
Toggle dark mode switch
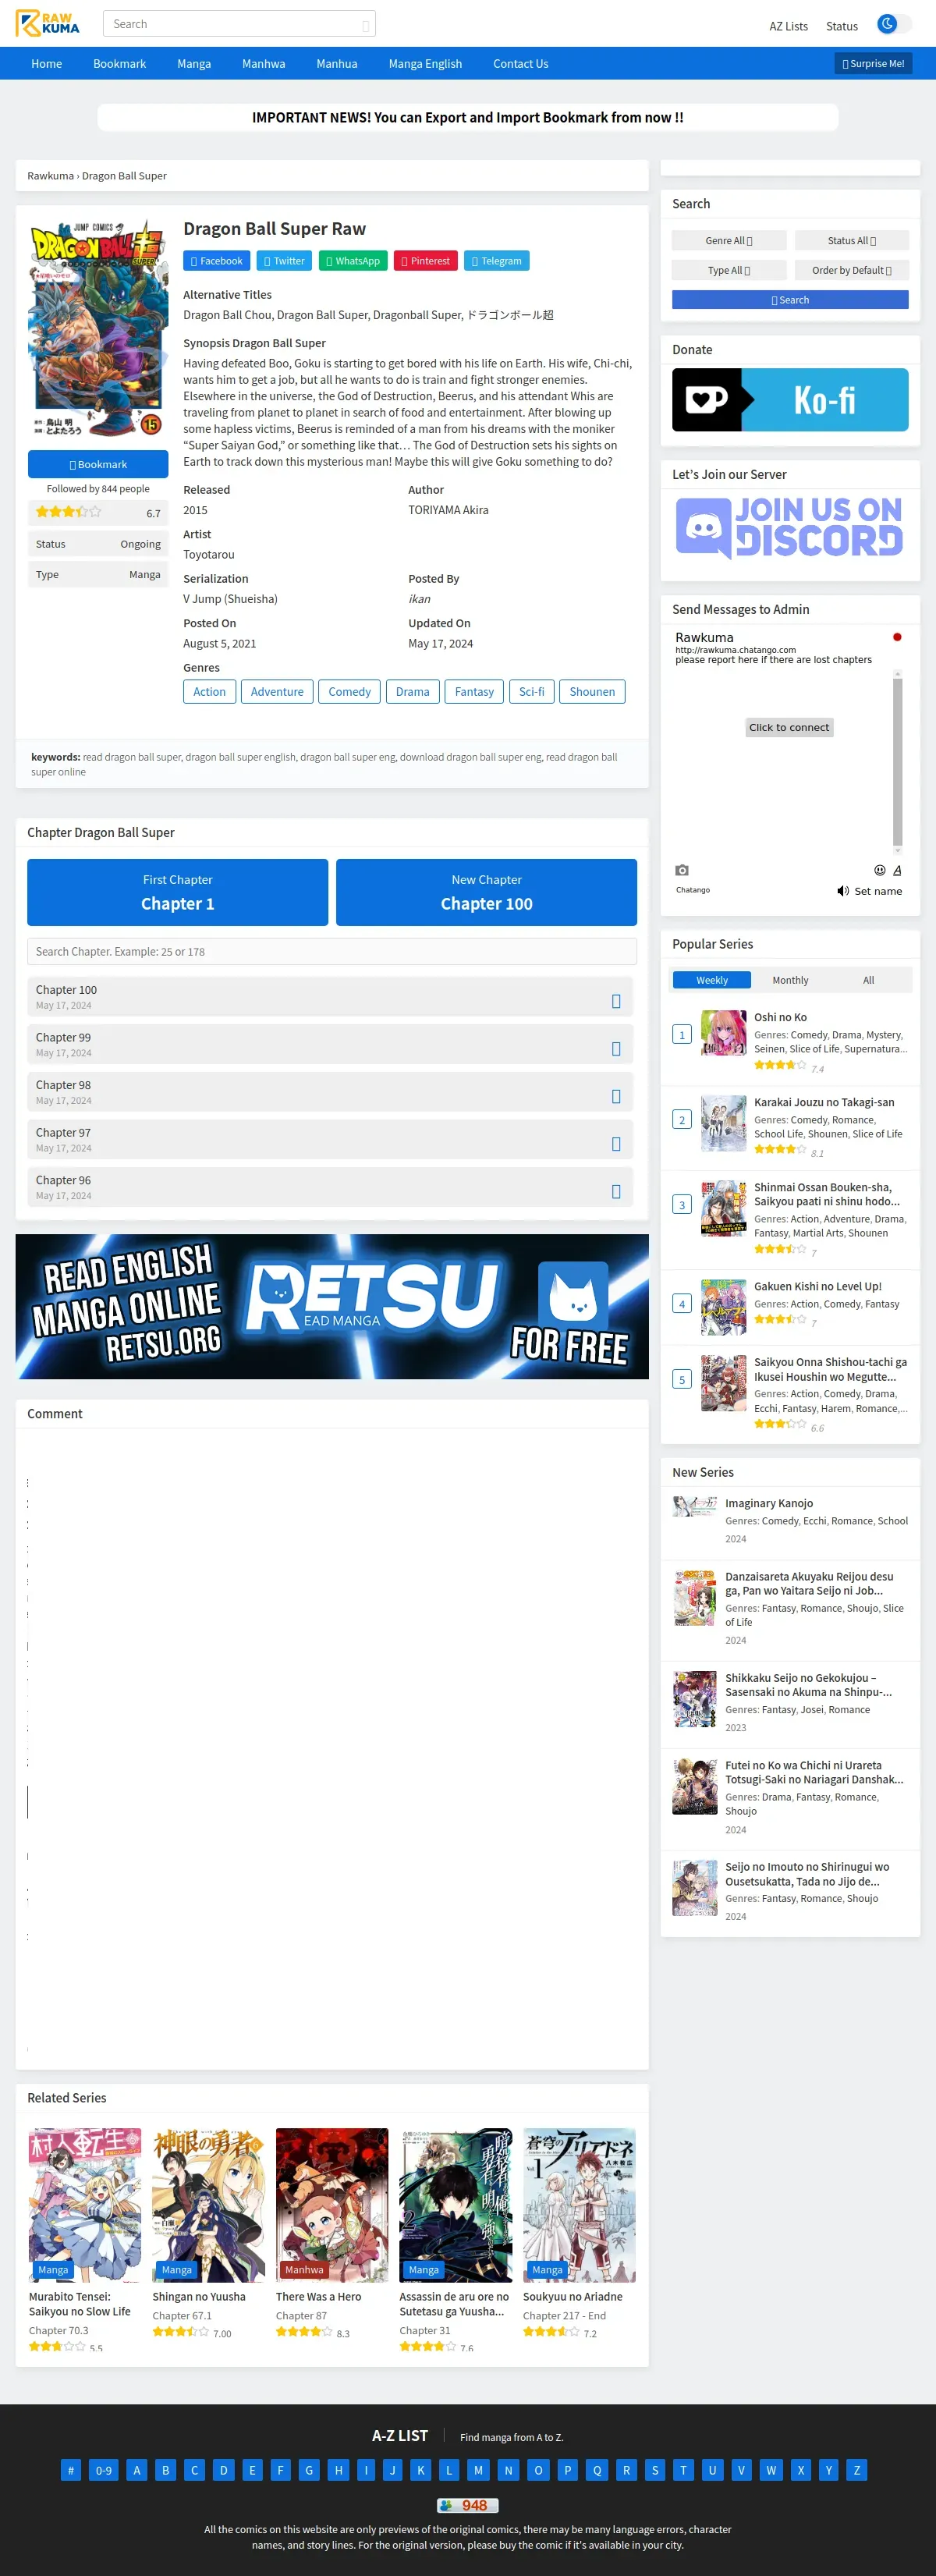(x=893, y=24)
